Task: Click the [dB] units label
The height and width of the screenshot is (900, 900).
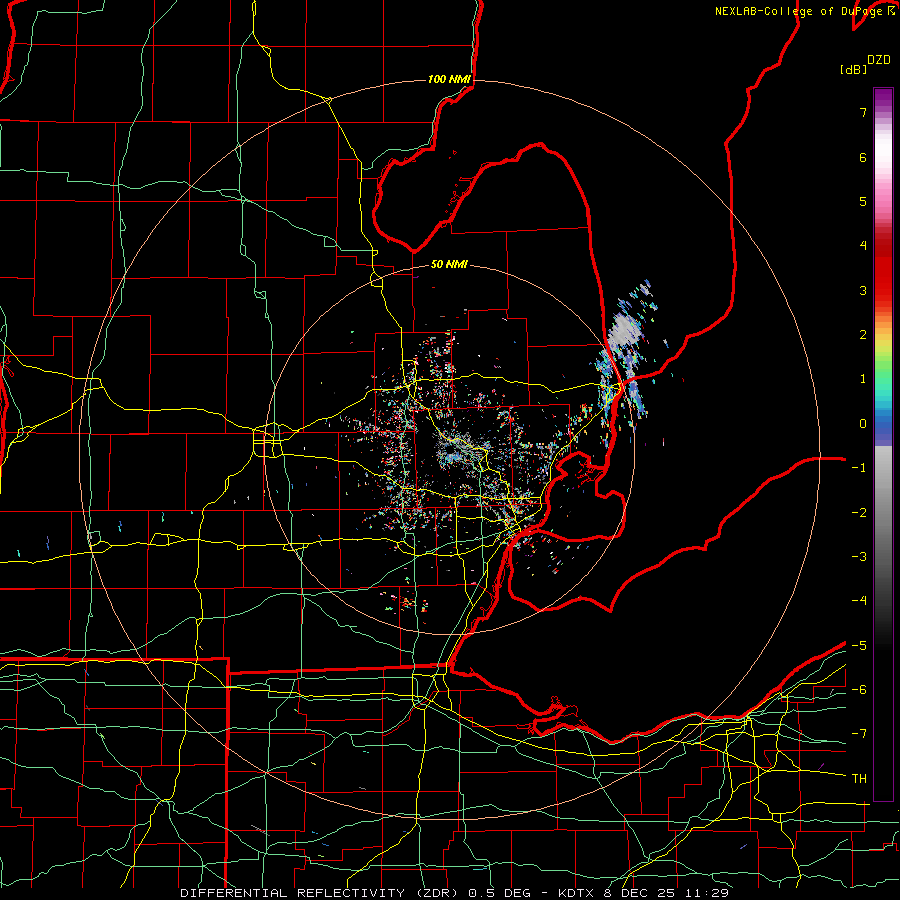Action: 853,69
